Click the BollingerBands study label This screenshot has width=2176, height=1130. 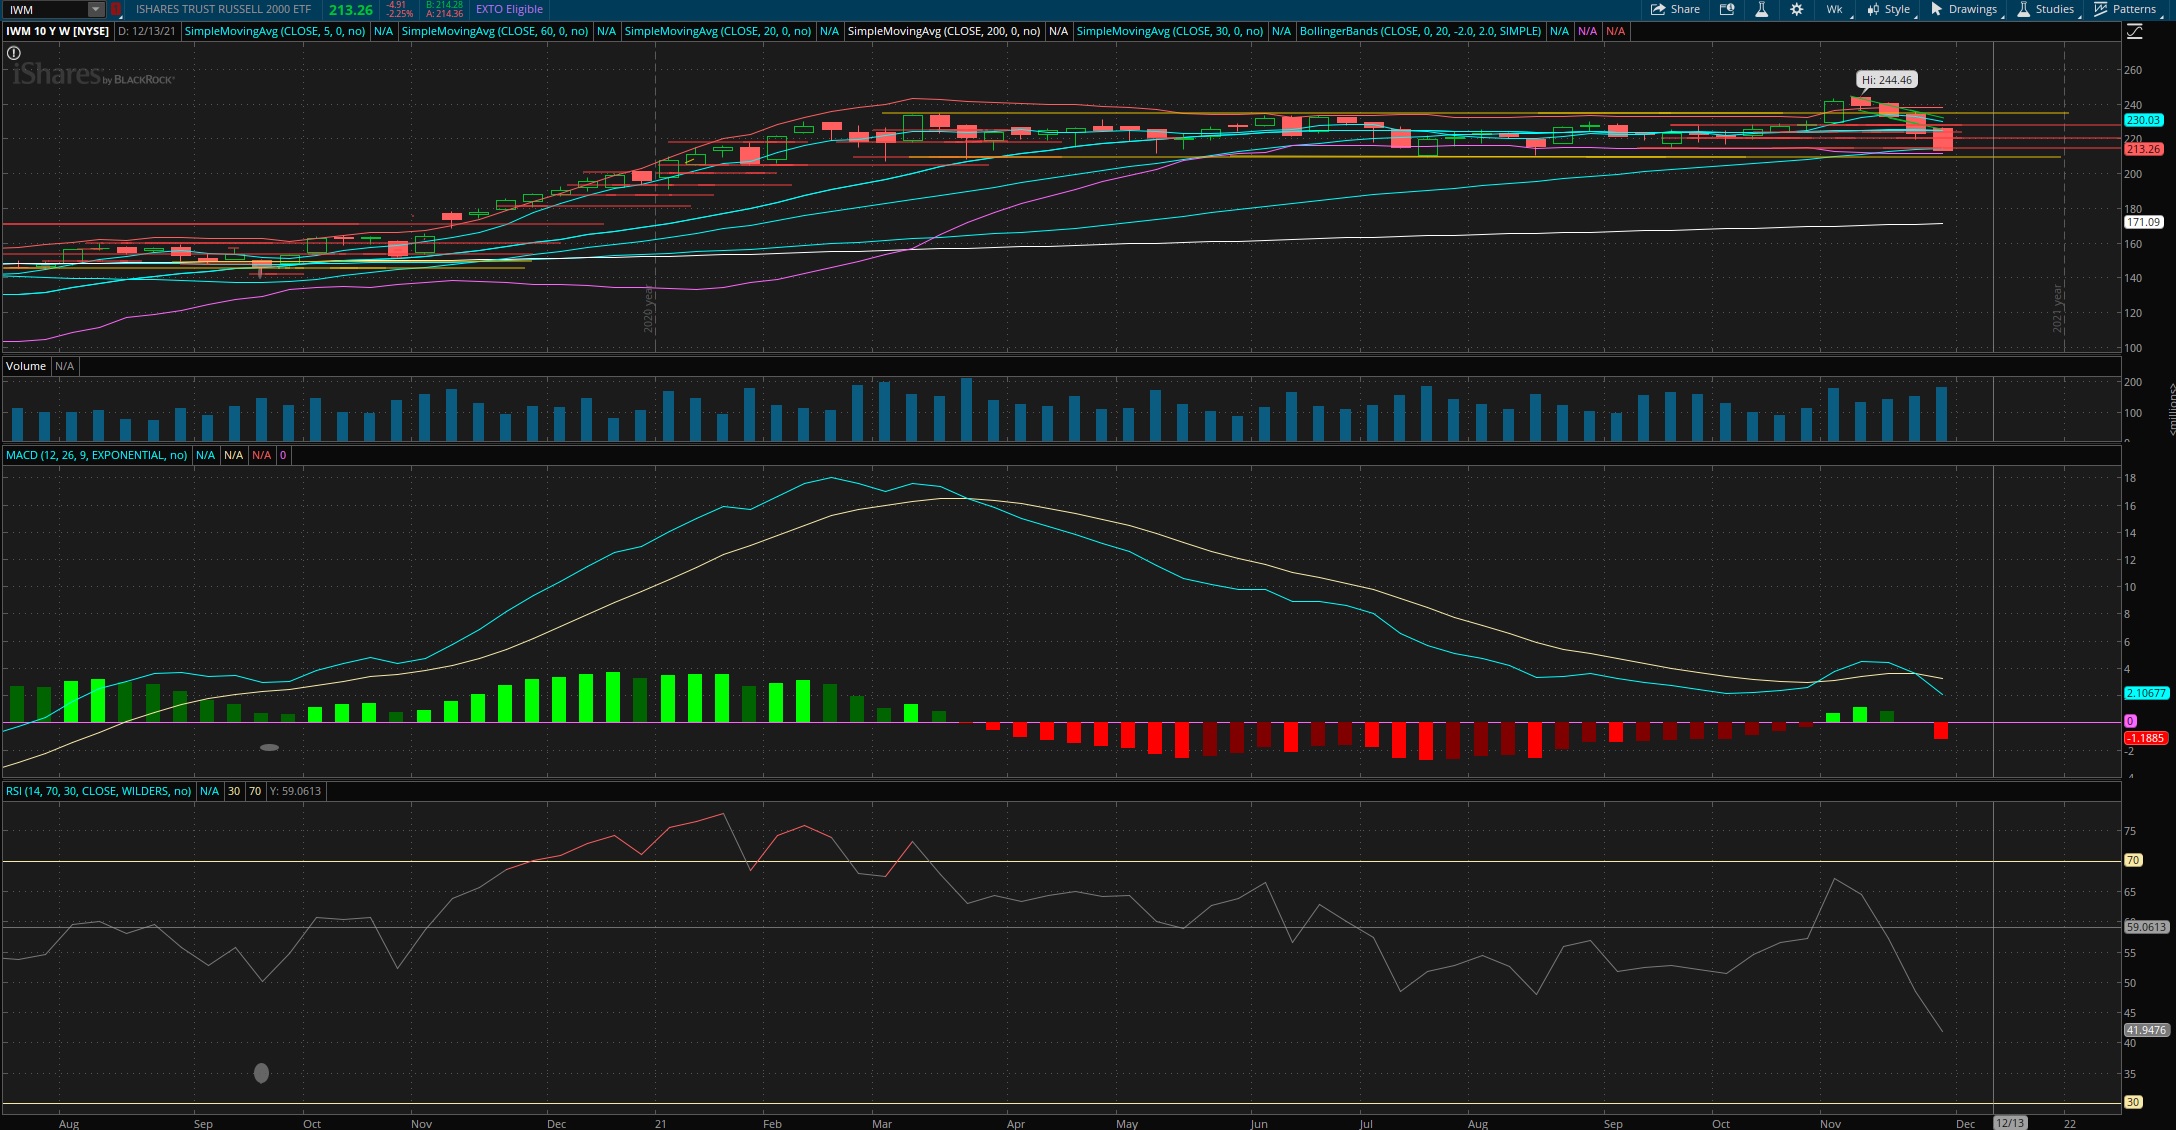click(1419, 31)
